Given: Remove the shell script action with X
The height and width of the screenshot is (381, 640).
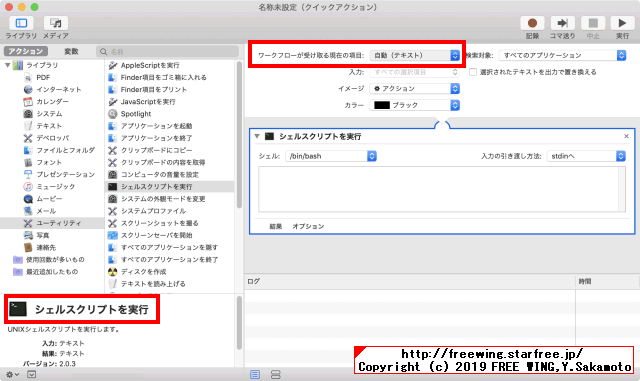Looking at the screenshot, I should (x=627, y=136).
